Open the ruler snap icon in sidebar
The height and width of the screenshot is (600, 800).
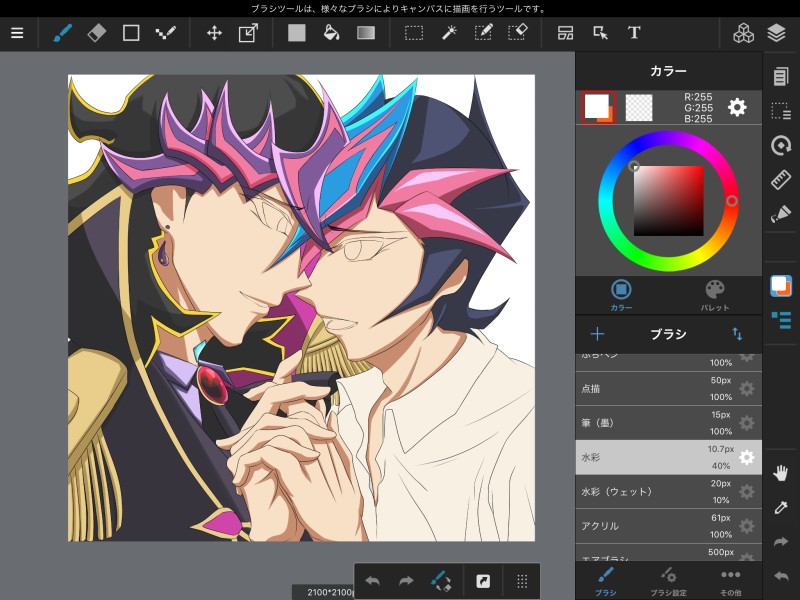[781, 180]
